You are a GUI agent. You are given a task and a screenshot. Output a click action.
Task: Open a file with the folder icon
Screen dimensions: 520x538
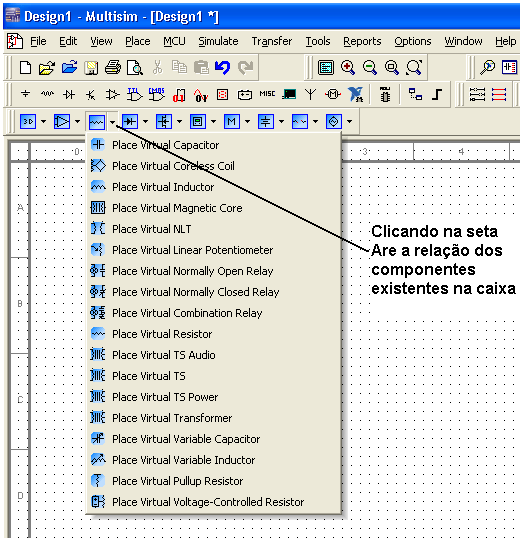pos(47,67)
